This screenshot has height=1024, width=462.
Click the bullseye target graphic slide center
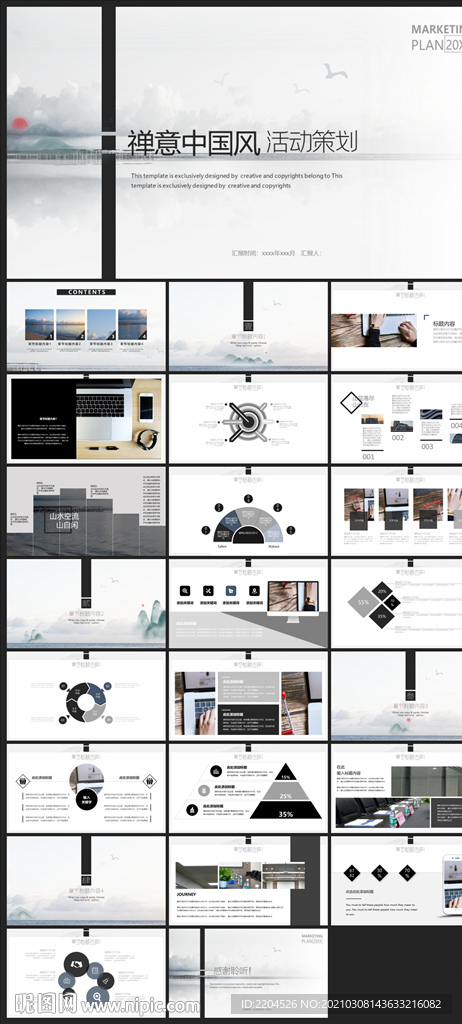coord(248,421)
